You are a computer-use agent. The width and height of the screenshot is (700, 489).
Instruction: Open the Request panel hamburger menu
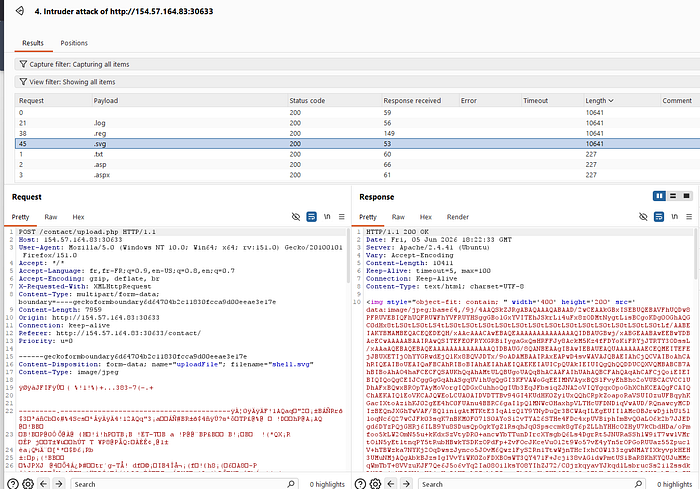pos(342,217)
